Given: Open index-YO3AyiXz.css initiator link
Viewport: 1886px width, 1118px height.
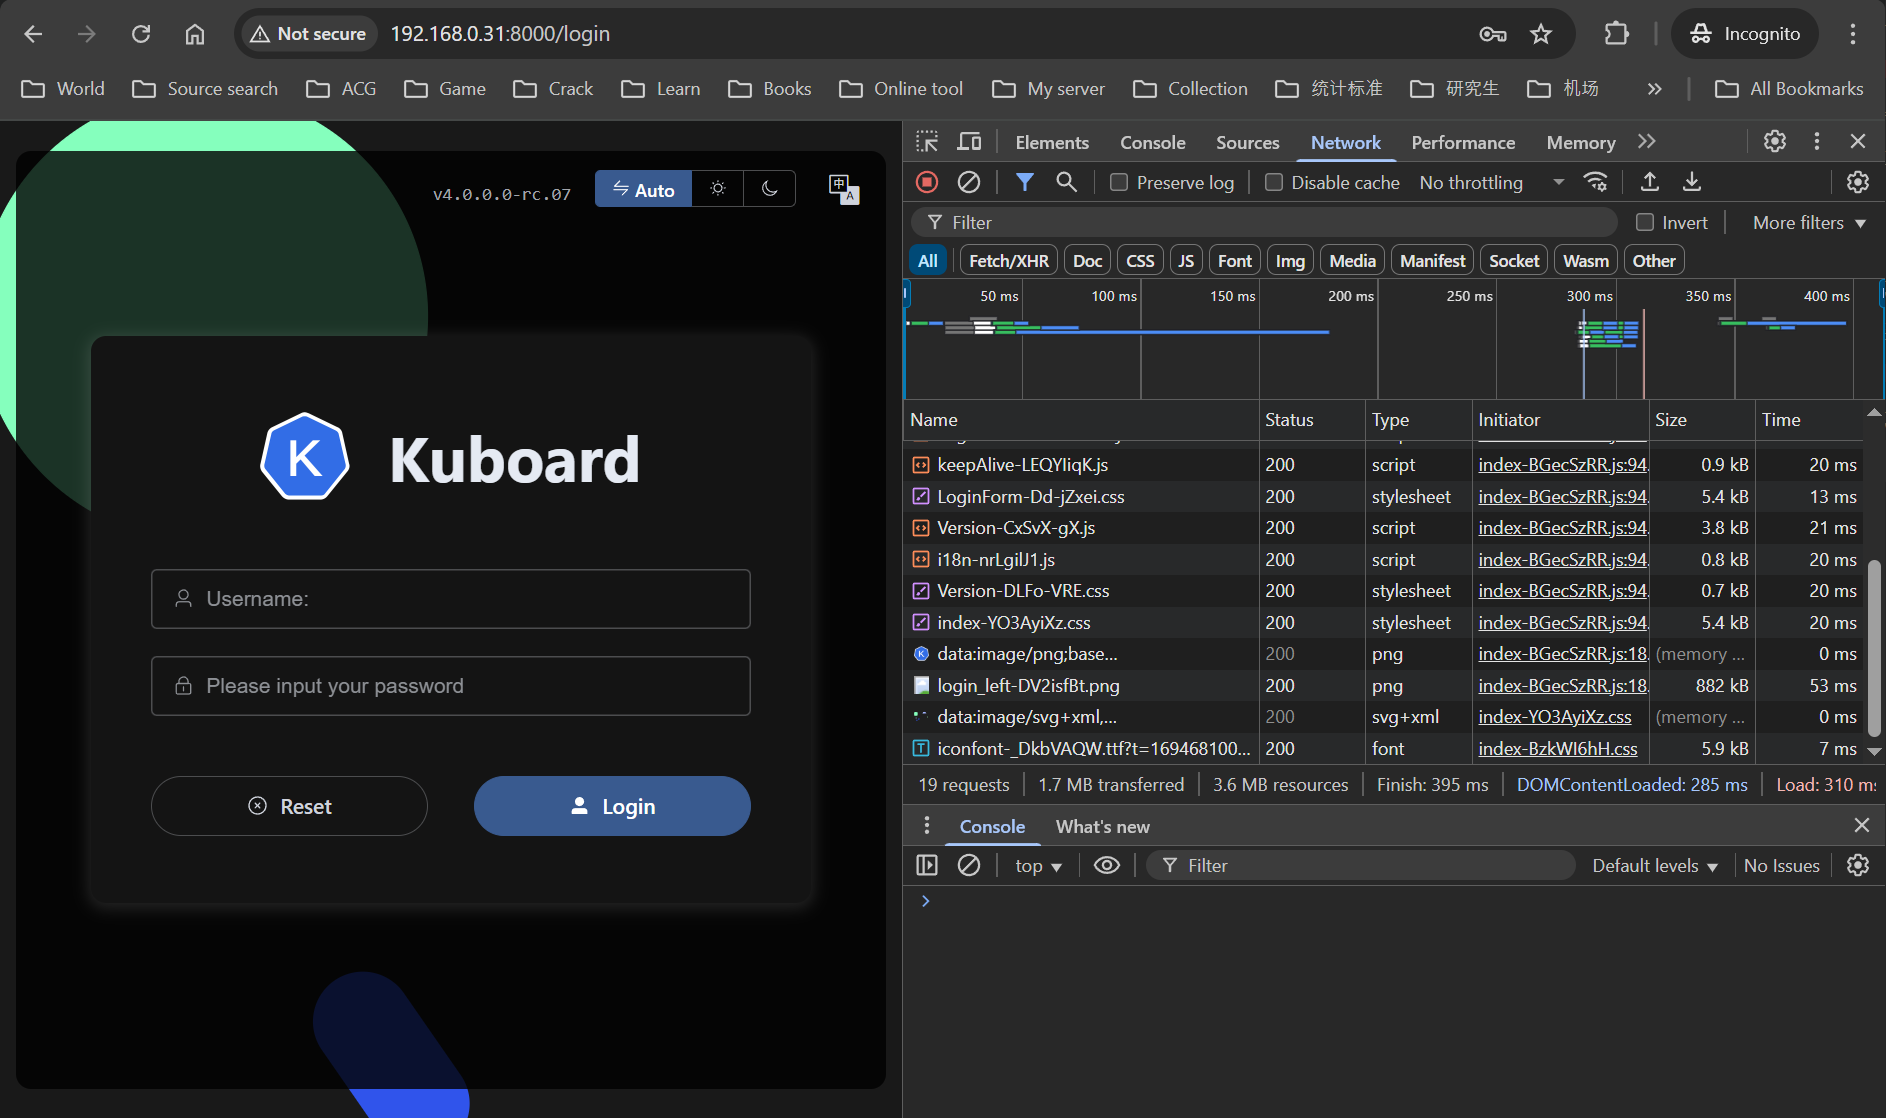Looking at the screenshot, I should click(1554, 717).
